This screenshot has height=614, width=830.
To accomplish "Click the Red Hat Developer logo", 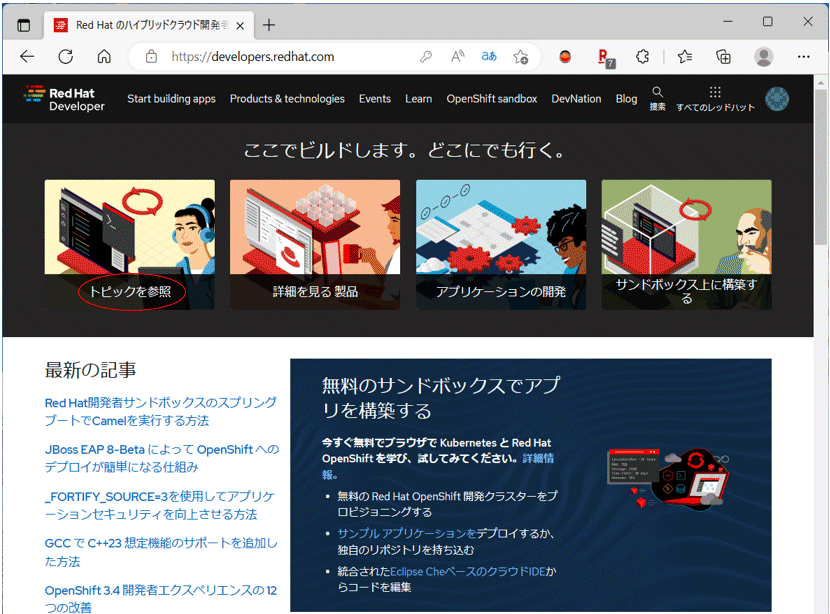I will point(65,98).
